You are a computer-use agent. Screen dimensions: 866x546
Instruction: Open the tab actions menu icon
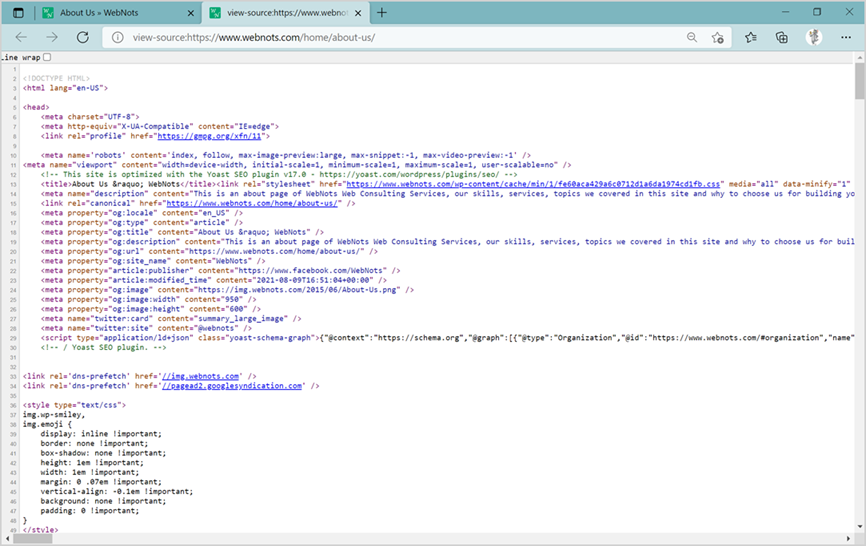click(x=17, y=13)
